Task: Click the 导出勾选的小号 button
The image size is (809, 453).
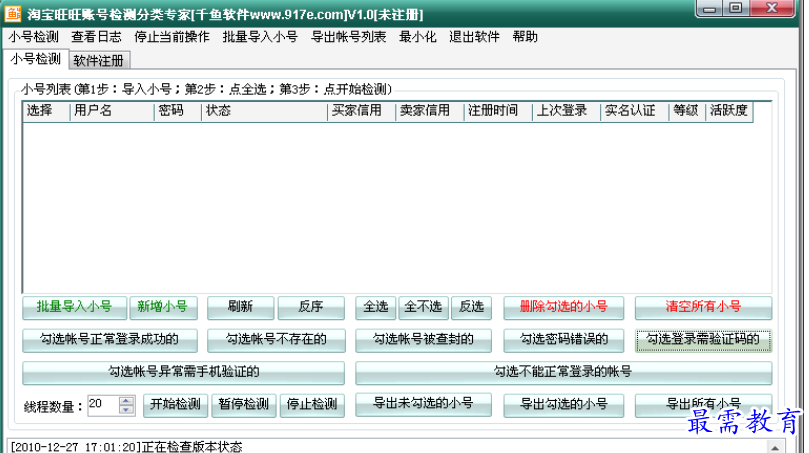Action: coord(563,405)
